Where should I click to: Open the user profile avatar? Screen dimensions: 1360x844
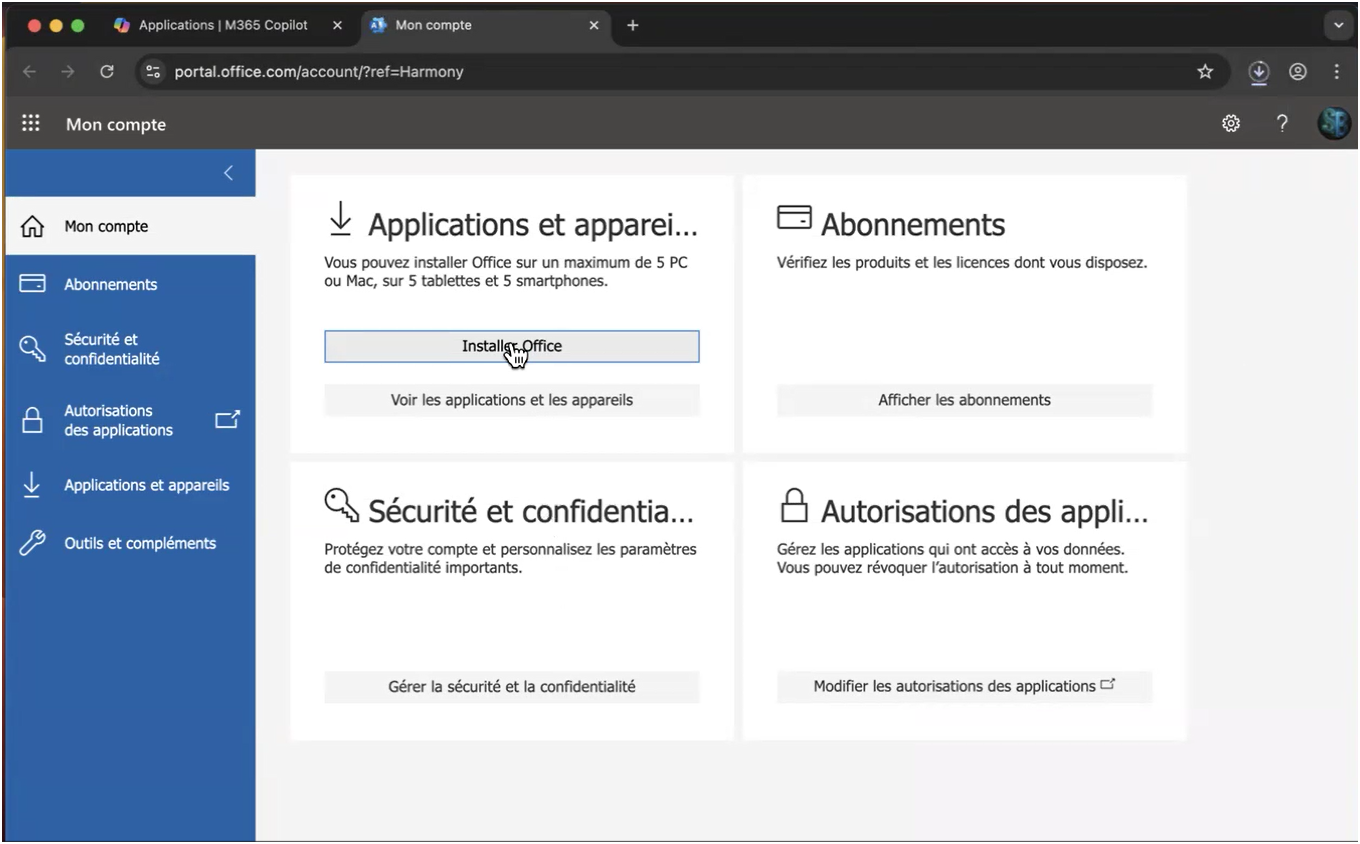pos(1333,123)
